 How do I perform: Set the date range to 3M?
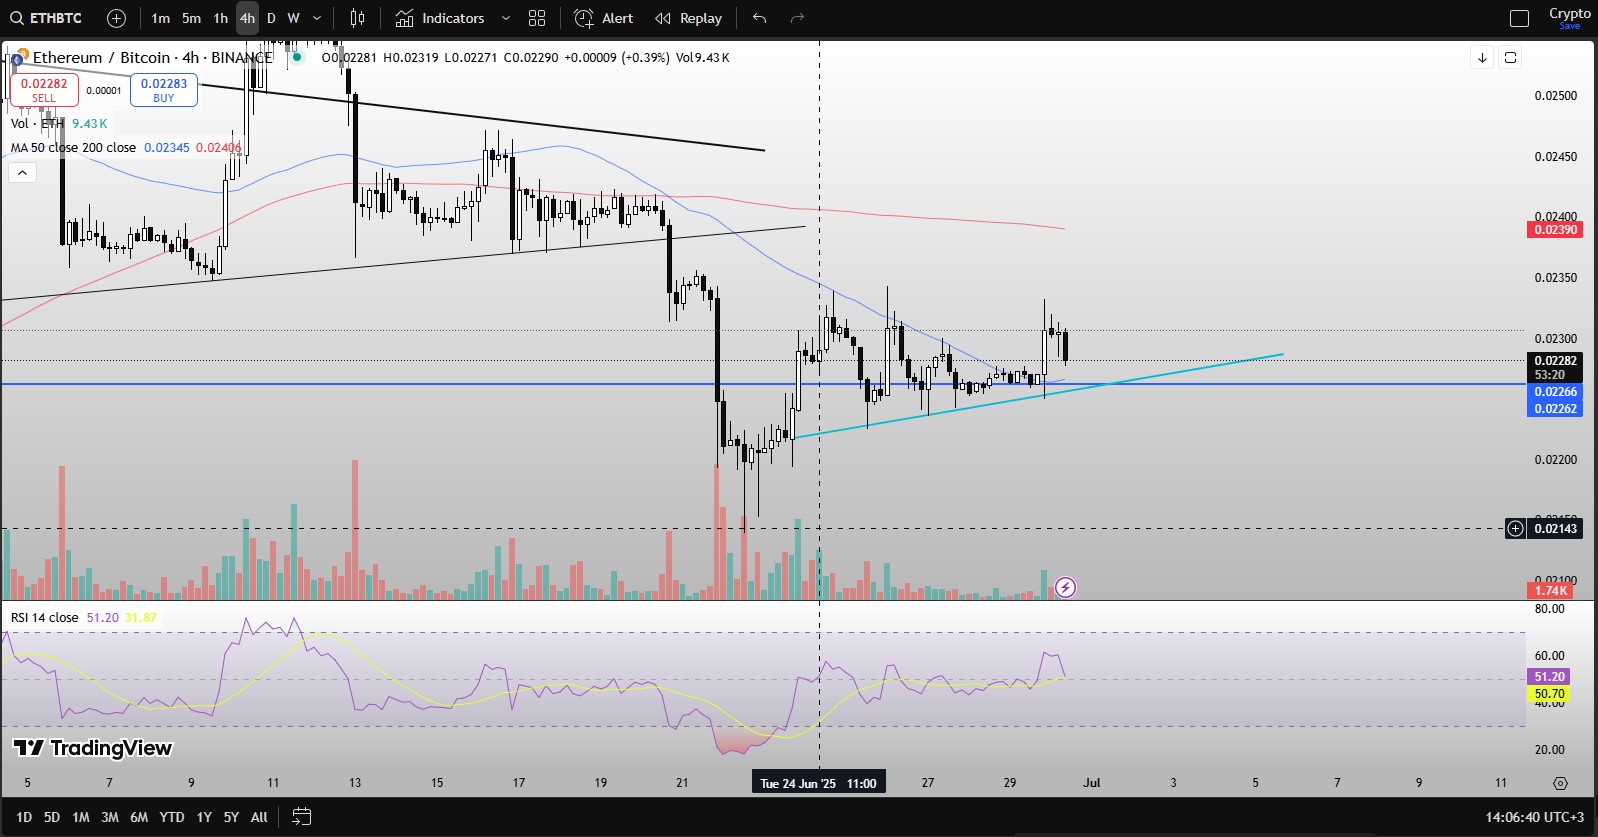(x=110, y=817)
